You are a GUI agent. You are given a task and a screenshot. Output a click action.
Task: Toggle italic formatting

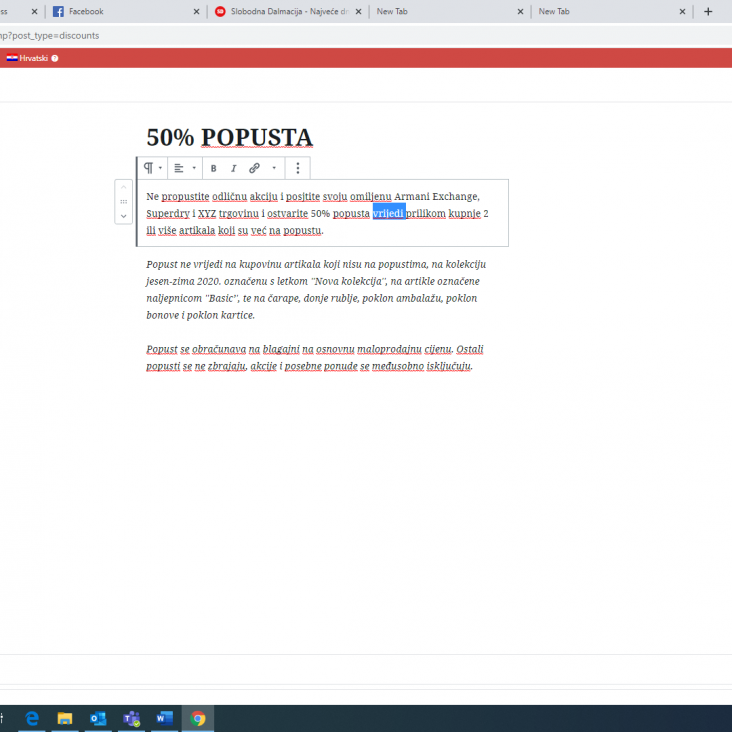pyautogui.click(x=233, y=169)
